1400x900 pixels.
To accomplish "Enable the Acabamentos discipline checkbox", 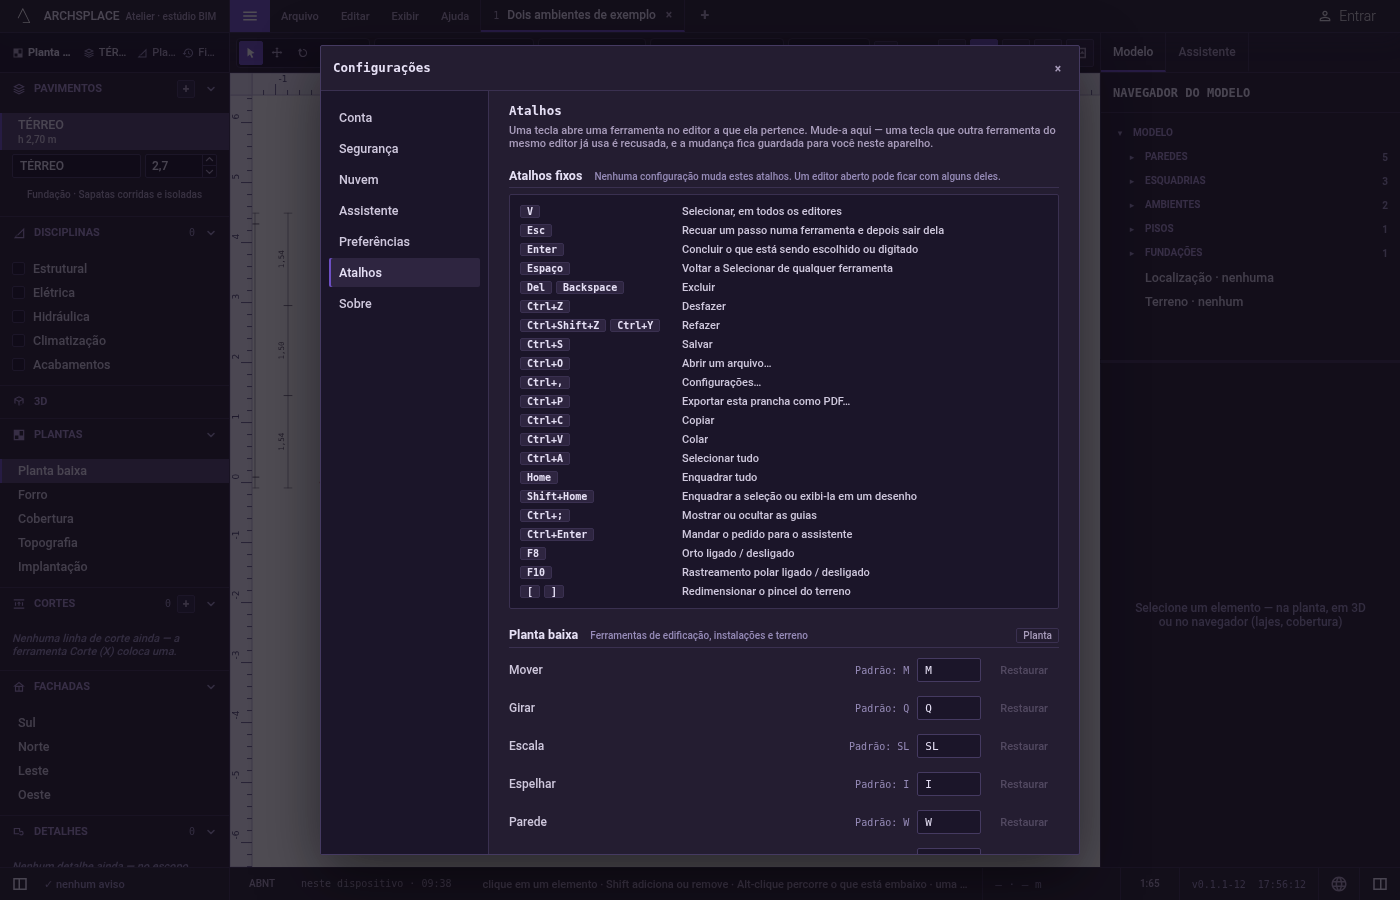I will (x=19, y=365).
